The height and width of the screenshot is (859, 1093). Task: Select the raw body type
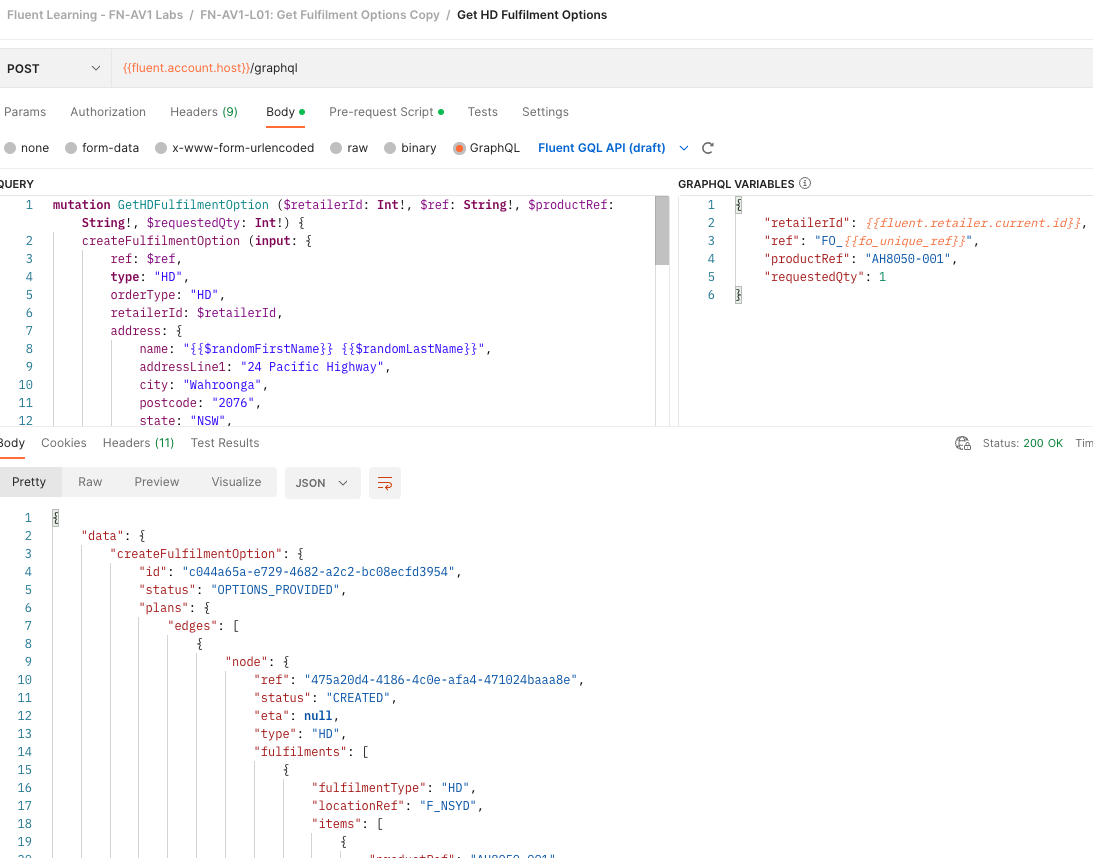click(349, 148)
